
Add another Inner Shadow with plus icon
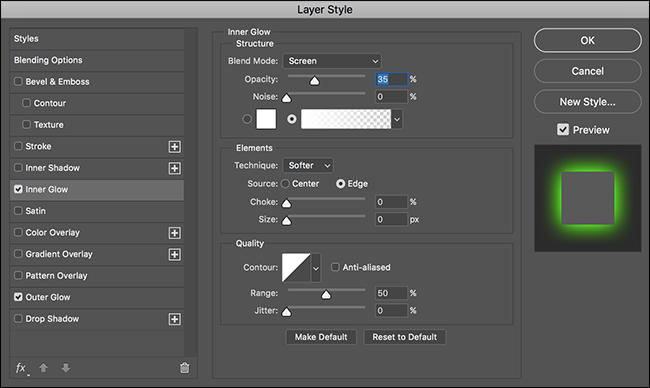tap(175, 168)
